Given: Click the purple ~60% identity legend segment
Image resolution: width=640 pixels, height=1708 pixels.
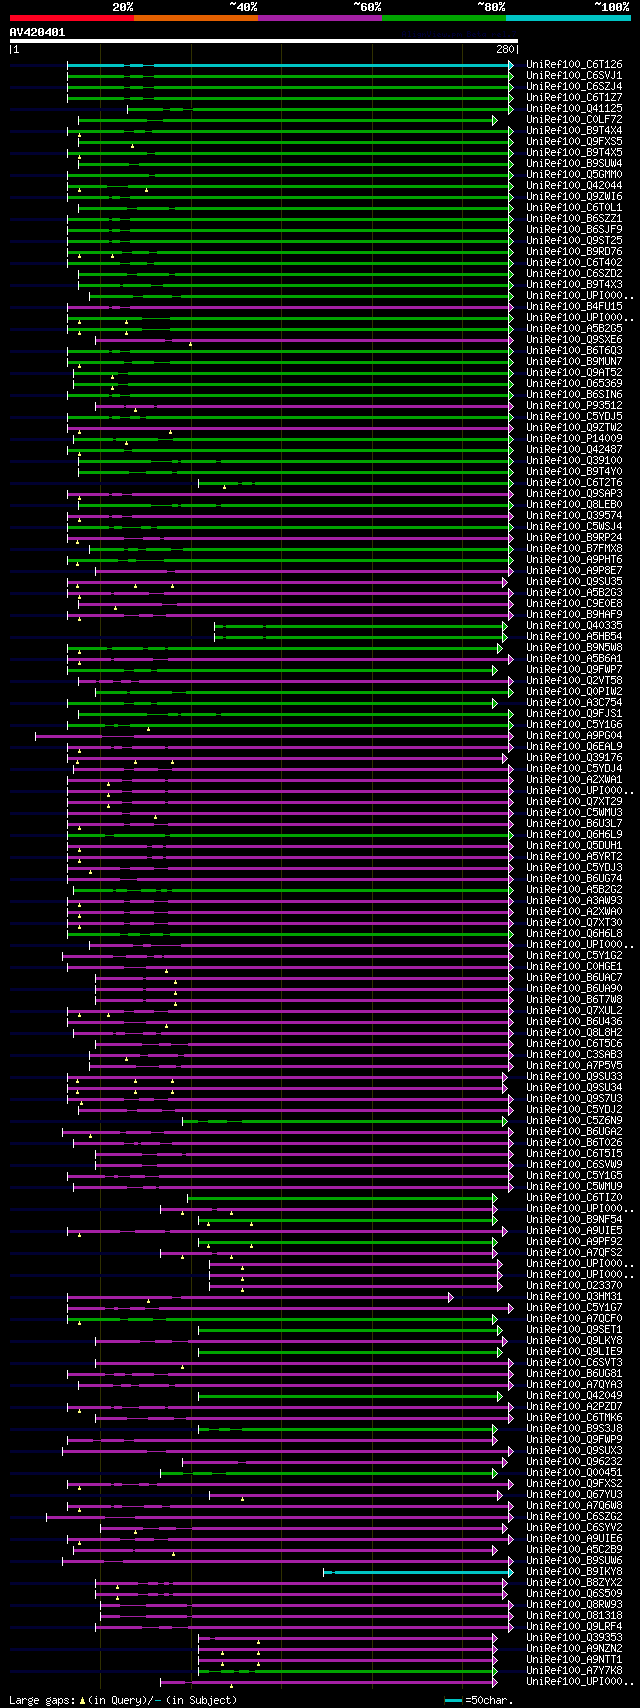Looking at the screenshot, I should 320,18.
